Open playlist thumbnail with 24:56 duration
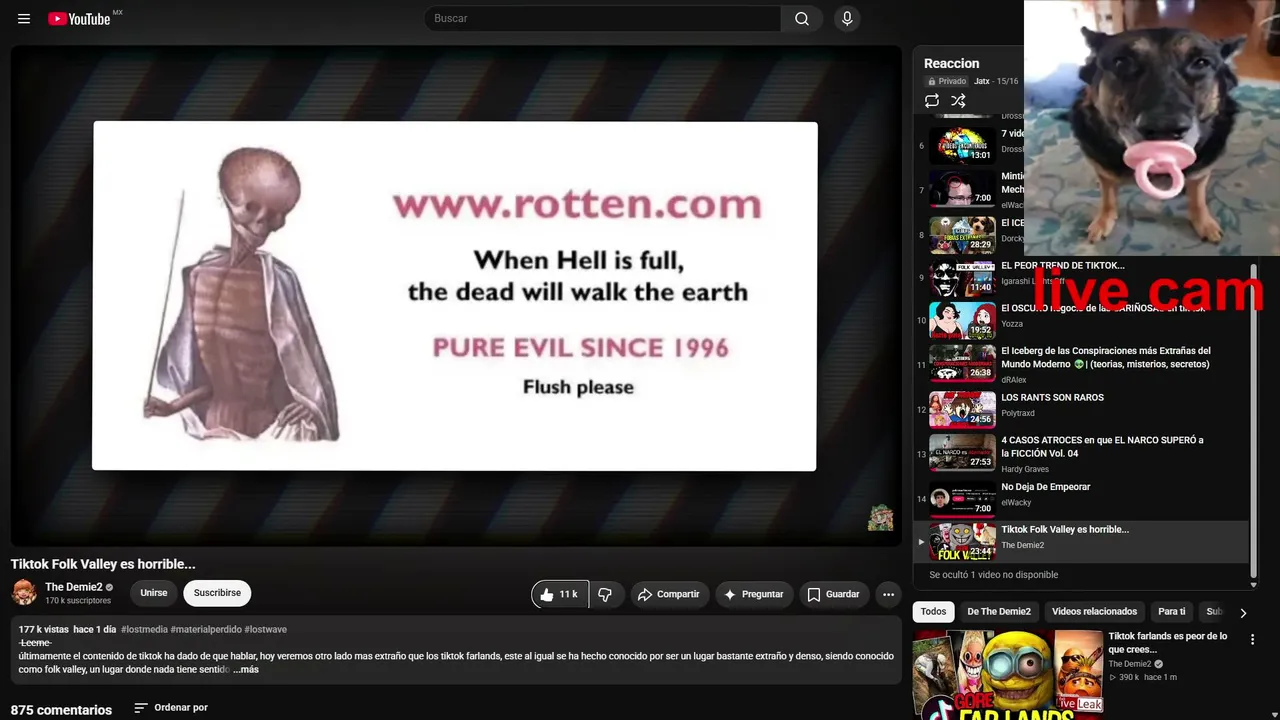Image resolution: width=1280 pixels, height=720 pixels. (x=962, y=409)
